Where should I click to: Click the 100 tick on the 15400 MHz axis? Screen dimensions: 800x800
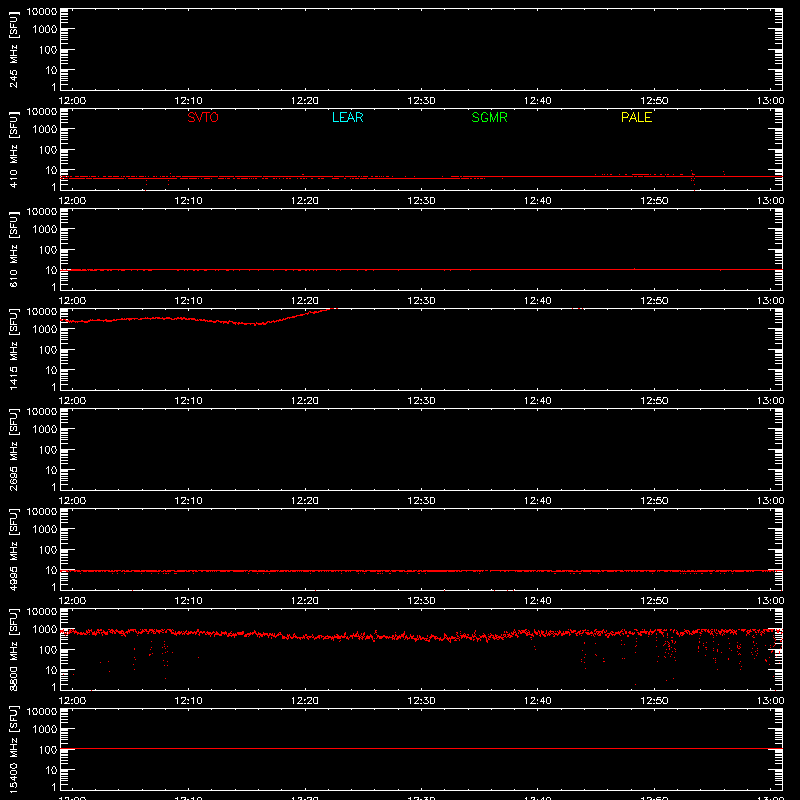click(x=48, y=750)
